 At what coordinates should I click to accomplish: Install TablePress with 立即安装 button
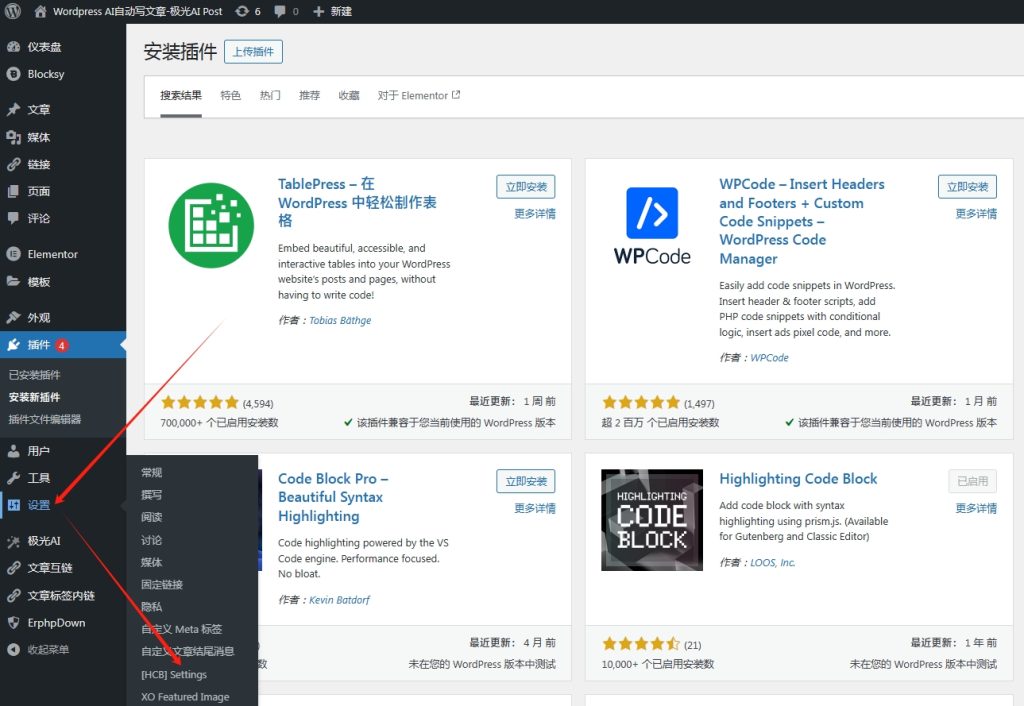pos(526,187)
